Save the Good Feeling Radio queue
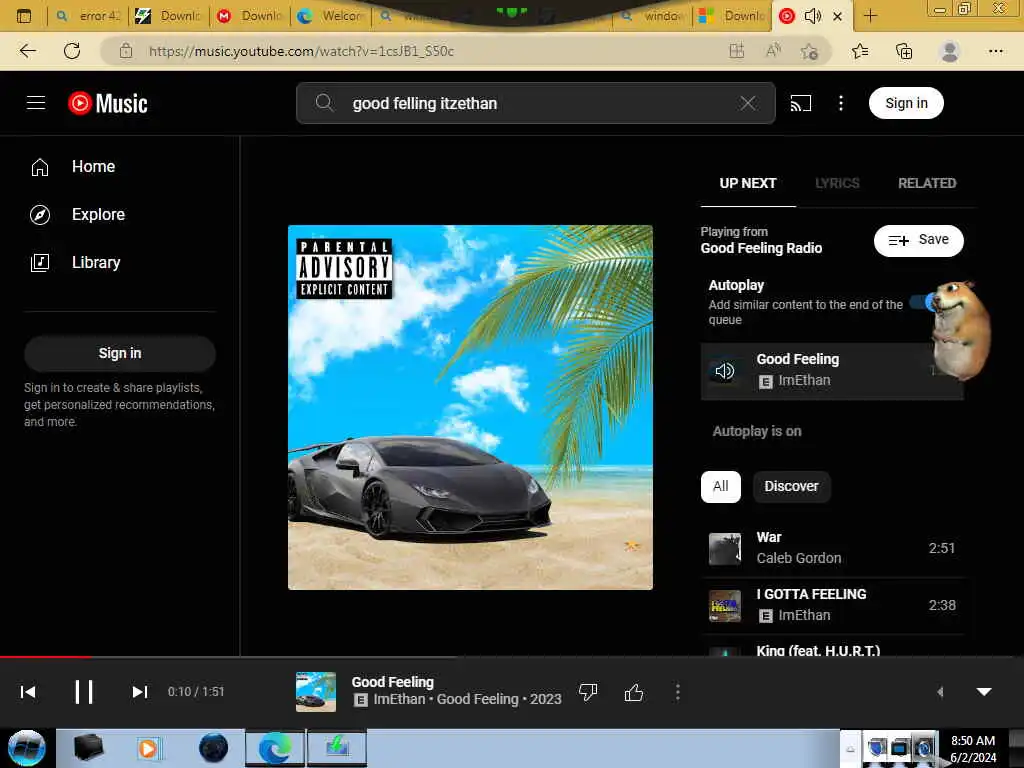 (918, 240)
